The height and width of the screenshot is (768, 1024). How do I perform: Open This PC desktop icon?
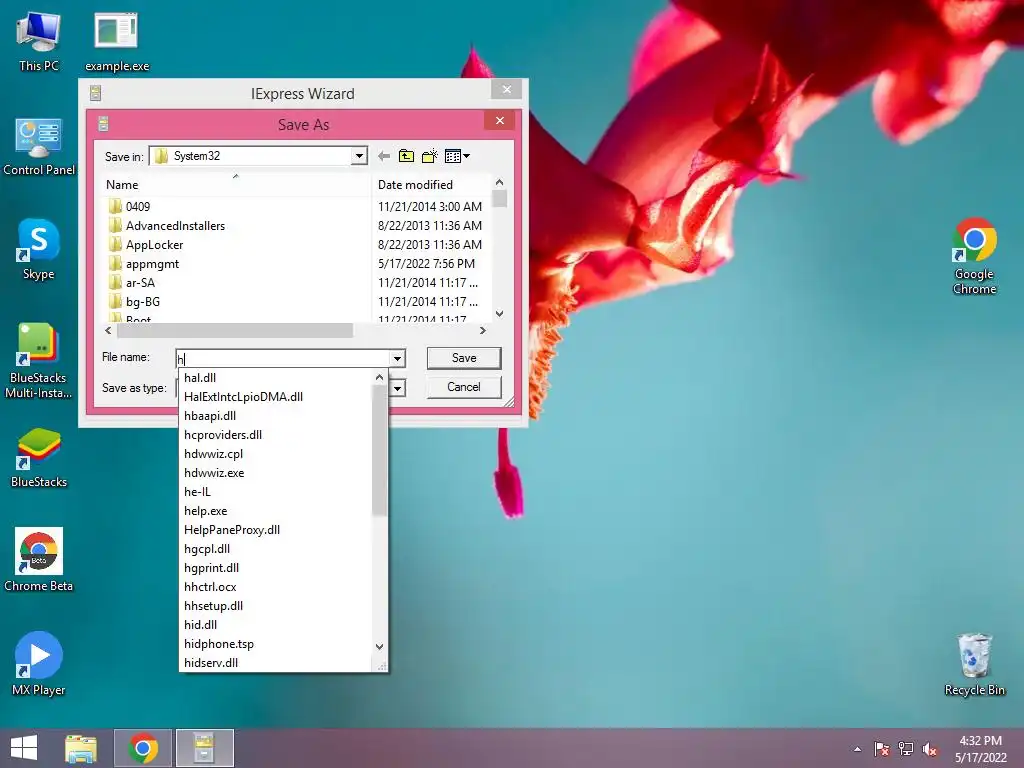pyautogui.click(x=39, y=42)
